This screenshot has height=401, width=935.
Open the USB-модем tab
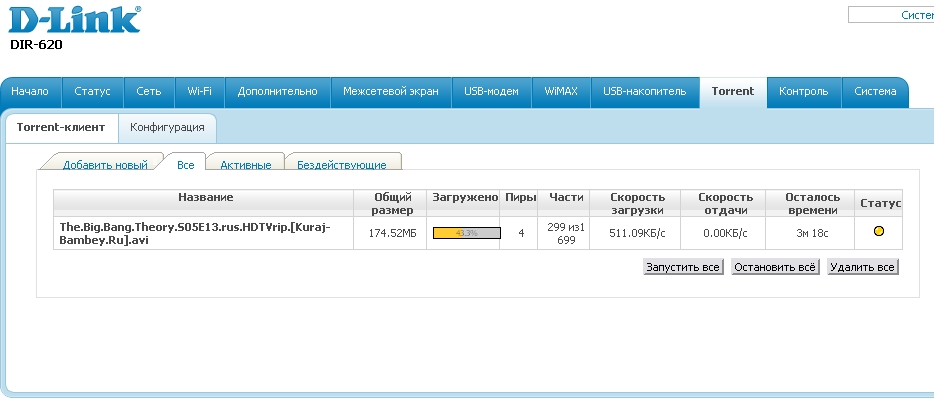[491, 92]
